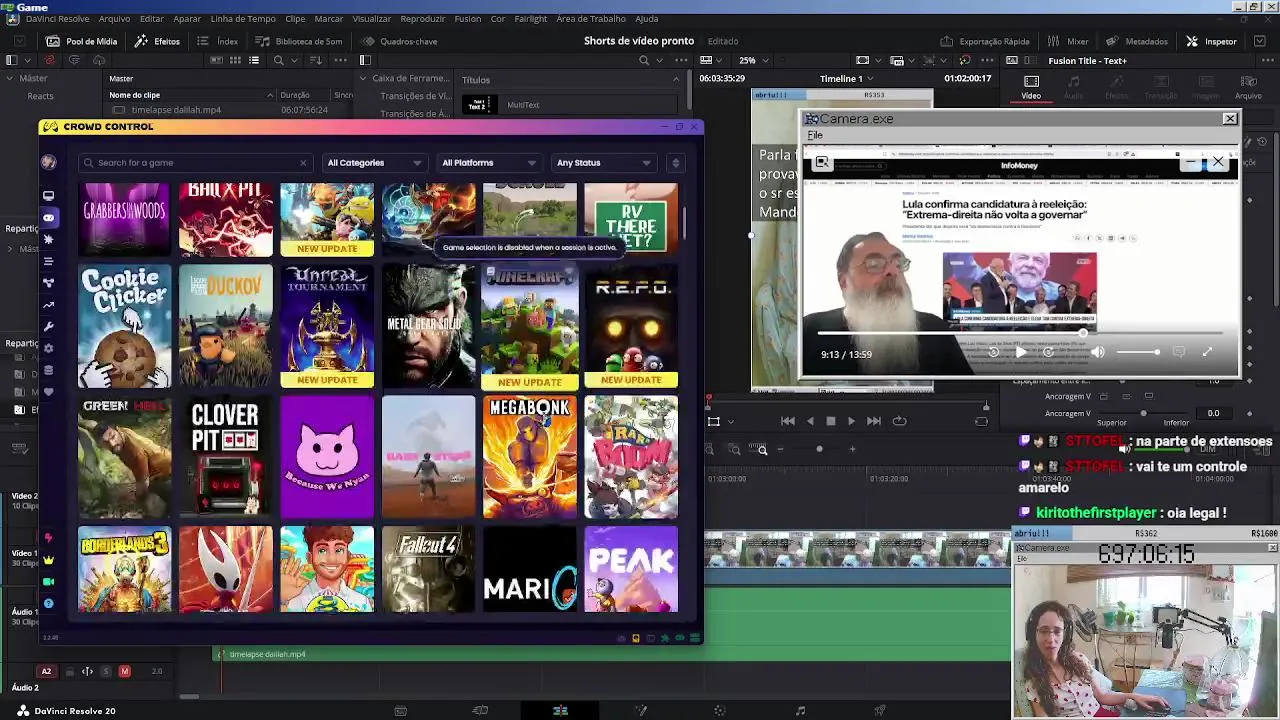Expand the Timeline 1 name dropdown
1280x720 pixels.
coord(847,78)
